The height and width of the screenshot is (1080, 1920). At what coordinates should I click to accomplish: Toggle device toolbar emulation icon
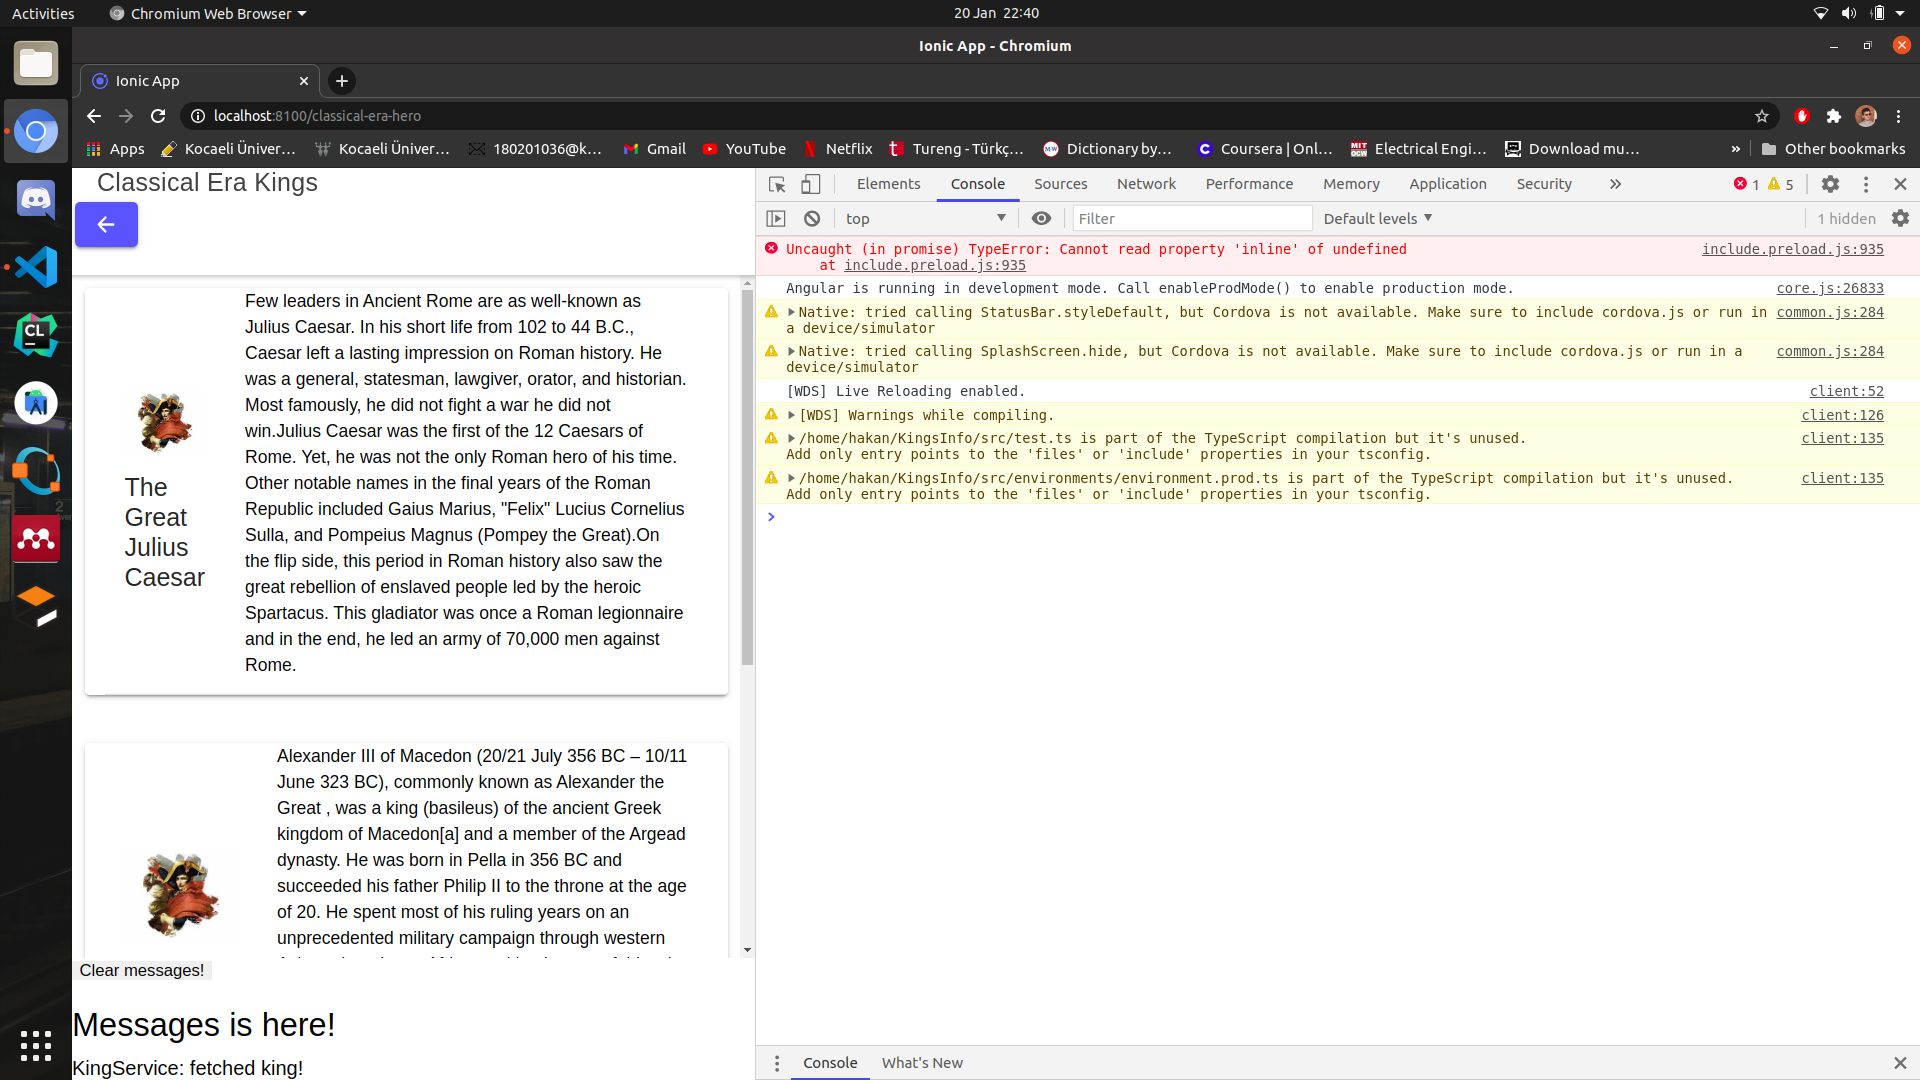[x=811, y=184]
